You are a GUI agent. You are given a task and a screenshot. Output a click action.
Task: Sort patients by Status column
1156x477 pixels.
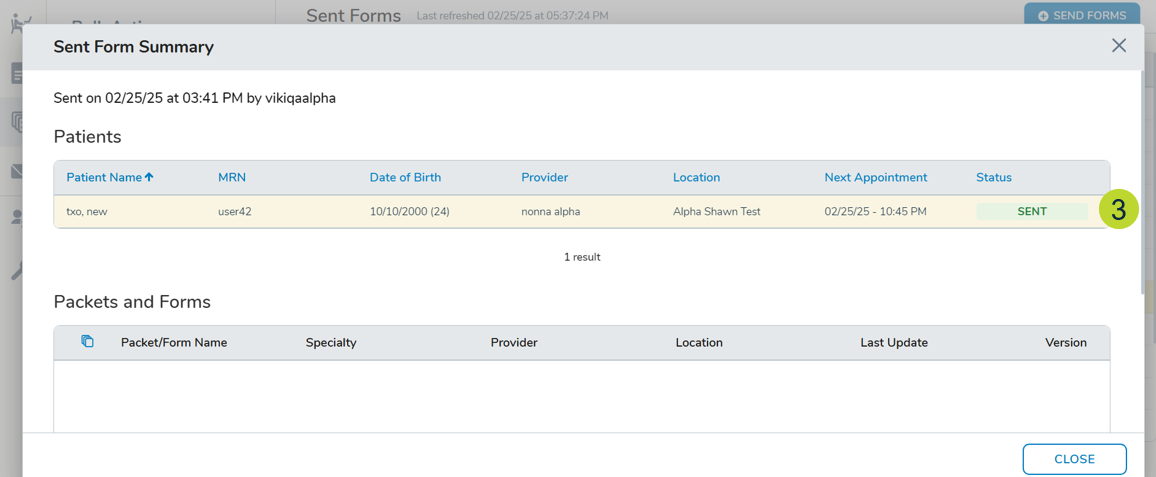tap(993, 178)
